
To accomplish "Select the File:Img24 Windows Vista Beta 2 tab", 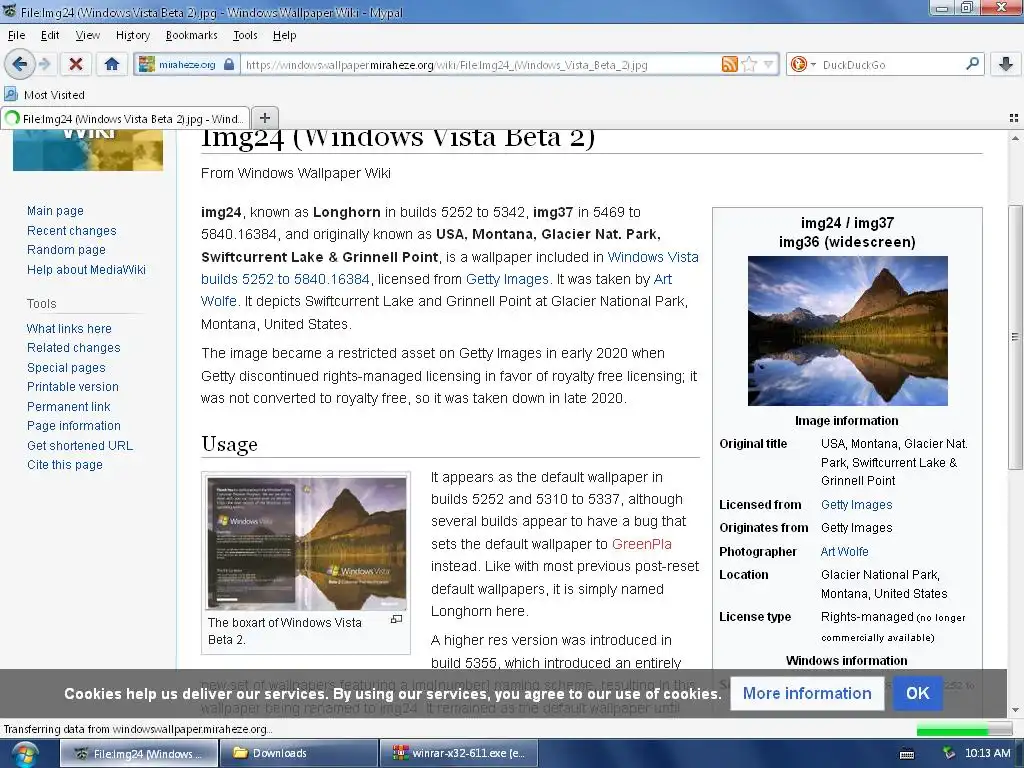I will [125, 118].
